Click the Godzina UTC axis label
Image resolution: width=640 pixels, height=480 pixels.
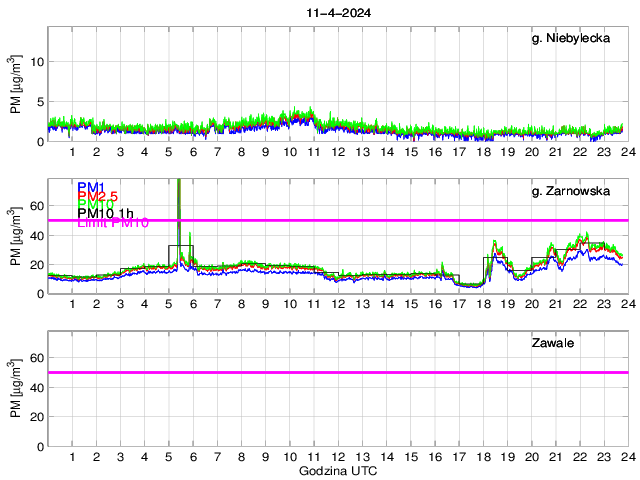click(338, 470)
